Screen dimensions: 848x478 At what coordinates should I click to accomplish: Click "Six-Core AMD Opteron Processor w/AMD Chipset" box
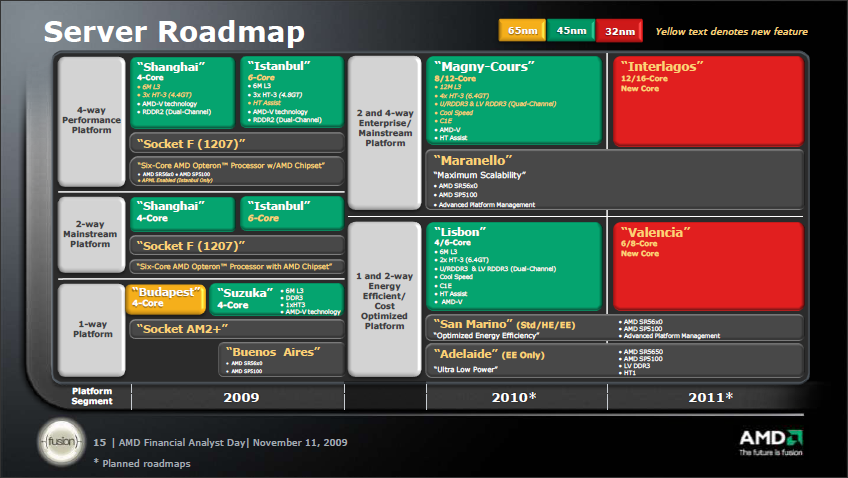pos(237,171)
